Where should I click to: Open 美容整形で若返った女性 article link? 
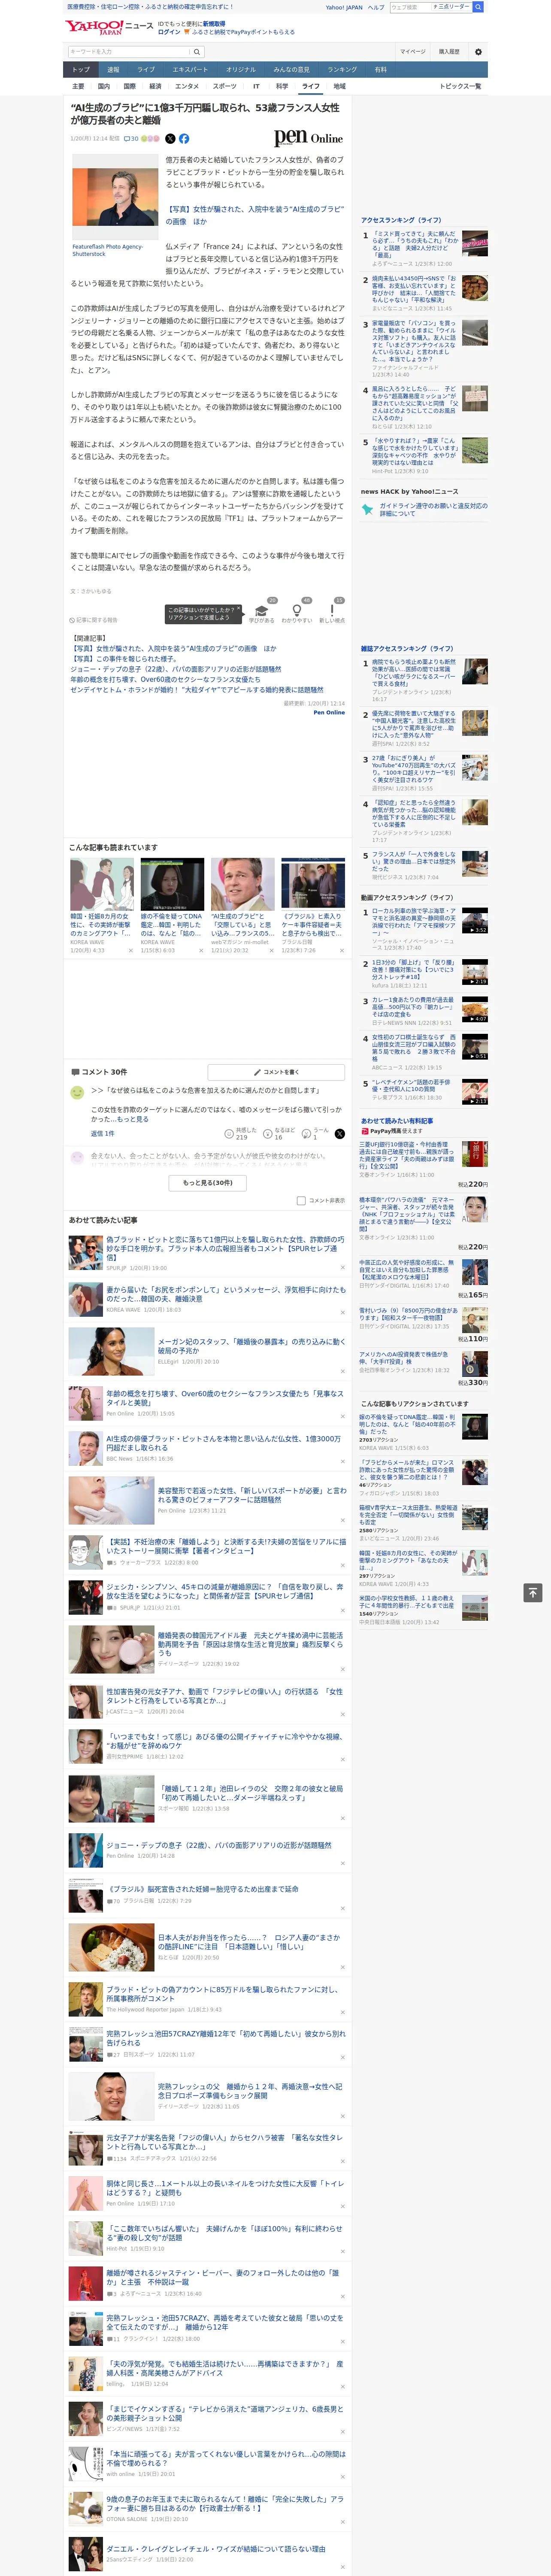pos(251,1495)
